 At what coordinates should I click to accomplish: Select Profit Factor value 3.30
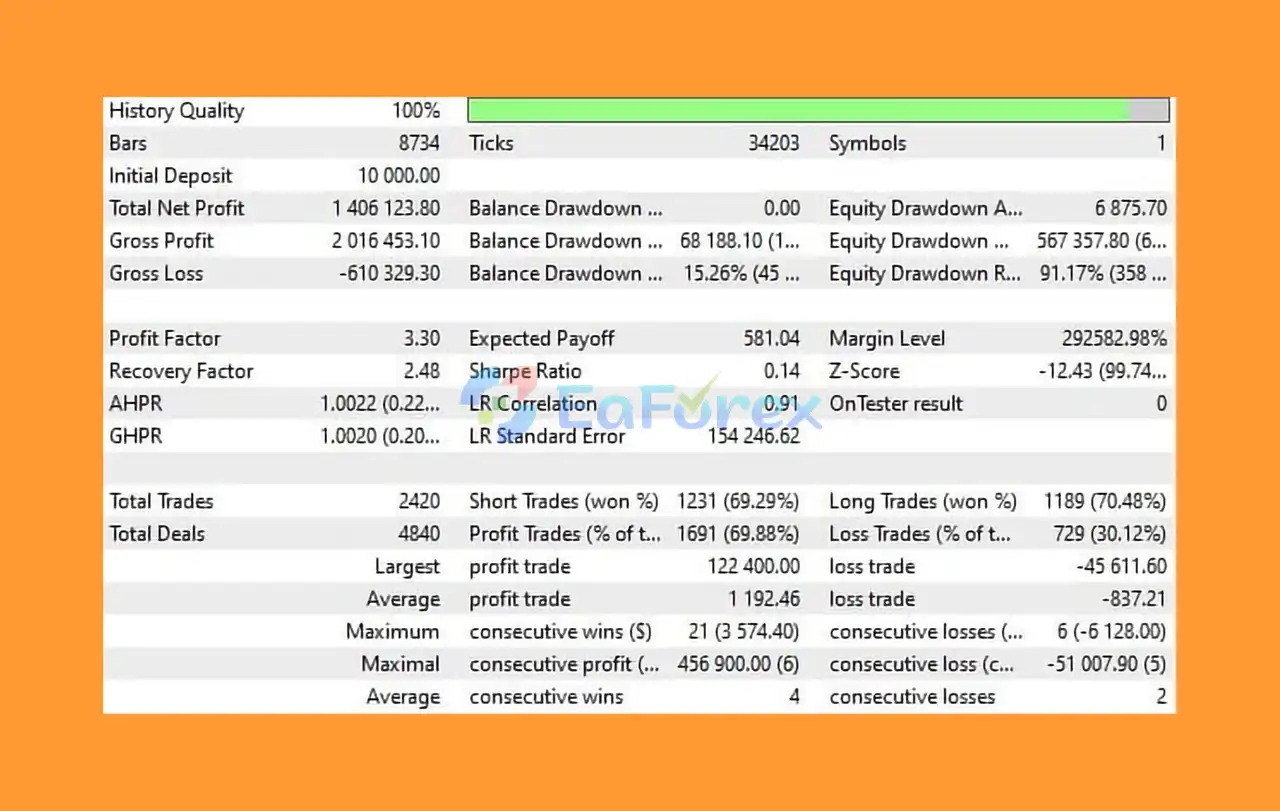422,338
